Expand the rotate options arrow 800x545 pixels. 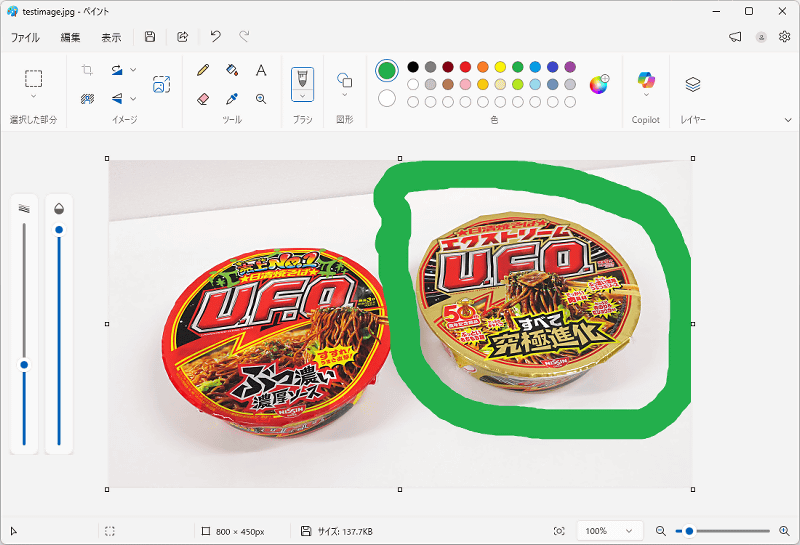pos(133,70)
